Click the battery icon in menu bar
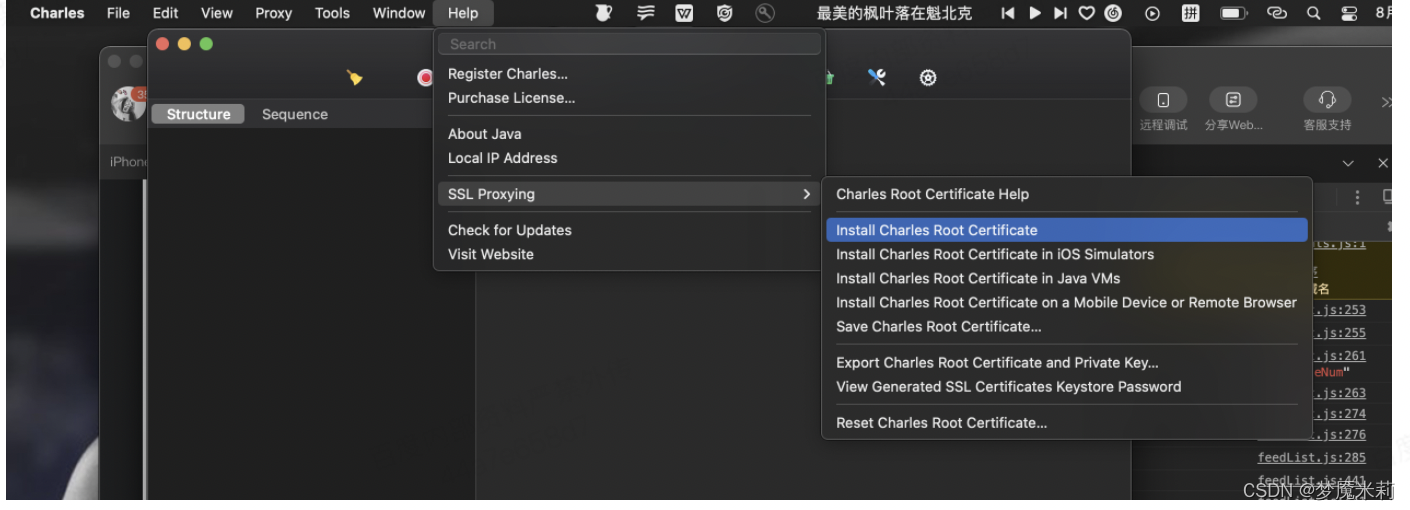The width and height of the screenshot is (1410, 510). [x=1233, y=13]
